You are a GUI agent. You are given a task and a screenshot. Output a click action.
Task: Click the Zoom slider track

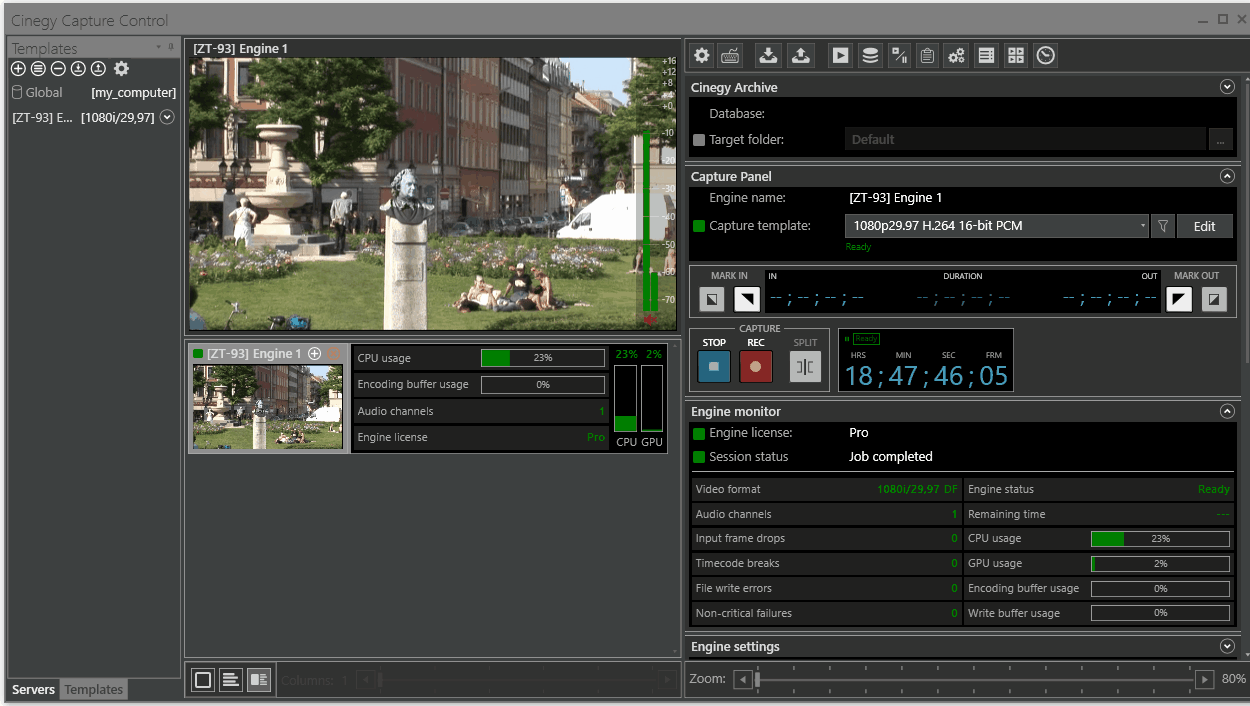tap(975, 680)
